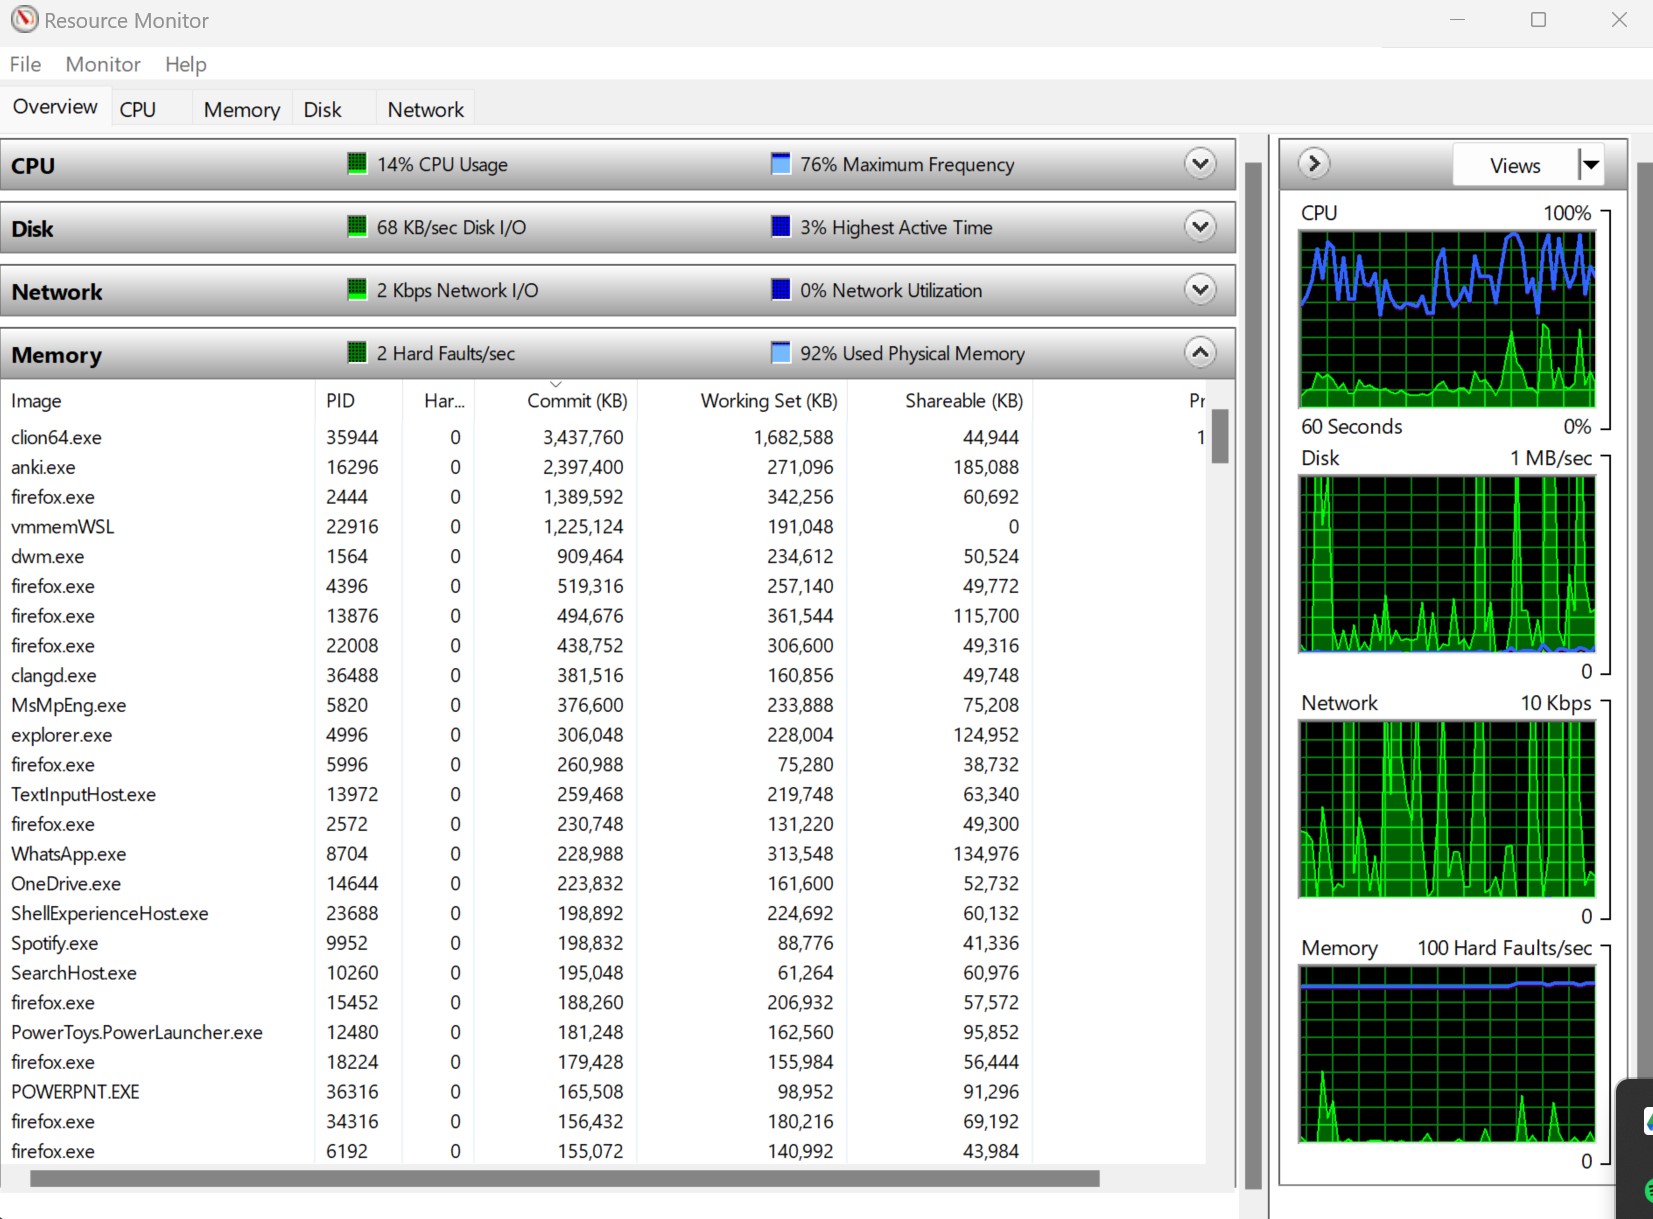This screenshot has height=1219, width=1653.
Task: Click the main pane vertical scrollbar
Action: pyautogui.click(x=1253, y=675)
